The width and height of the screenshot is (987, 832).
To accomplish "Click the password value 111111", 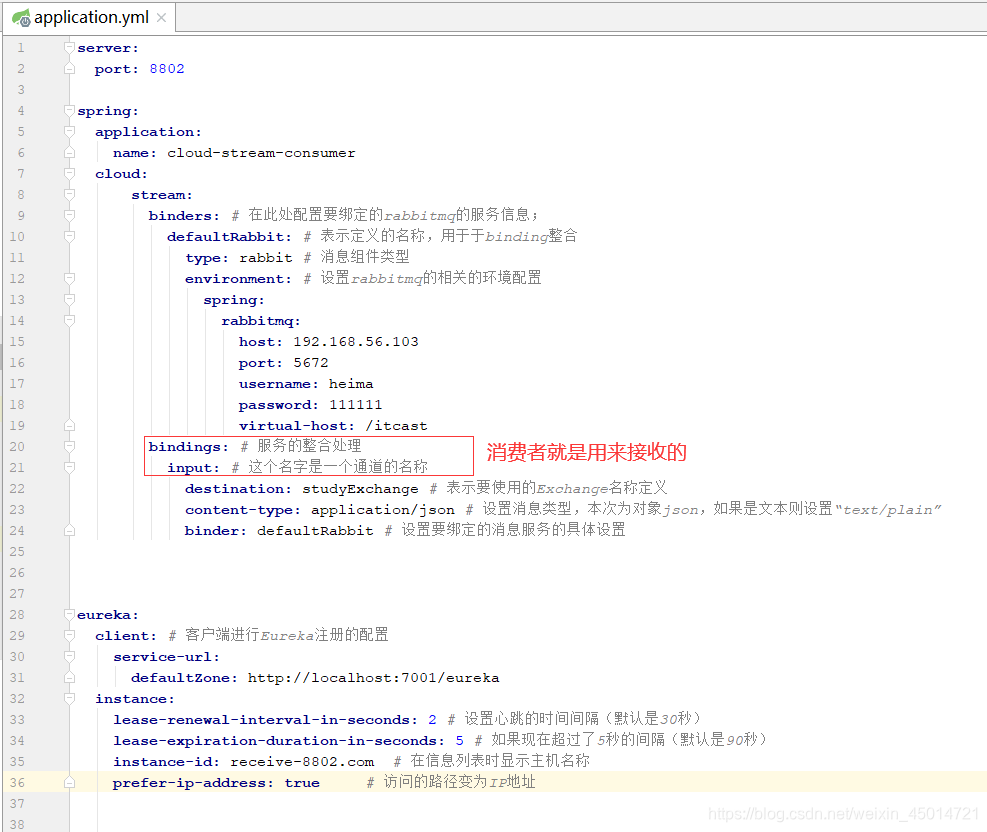I will point(356,405).
